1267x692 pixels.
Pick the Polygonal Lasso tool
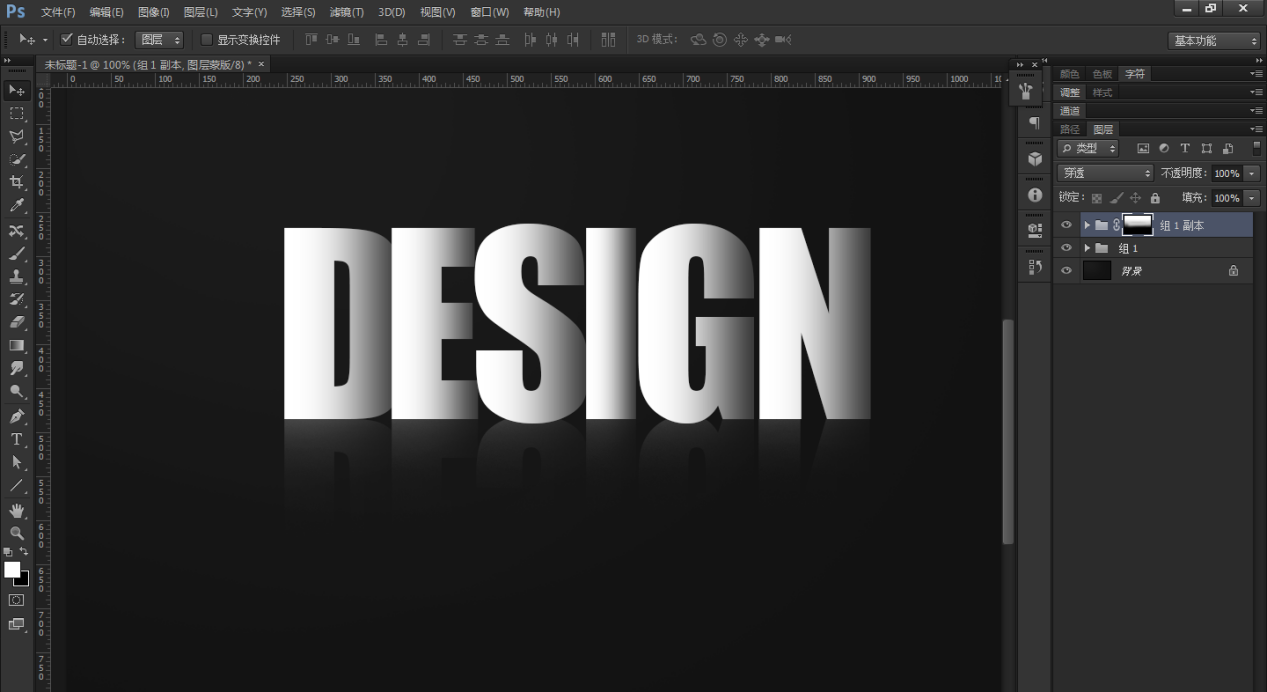point(17,137)
